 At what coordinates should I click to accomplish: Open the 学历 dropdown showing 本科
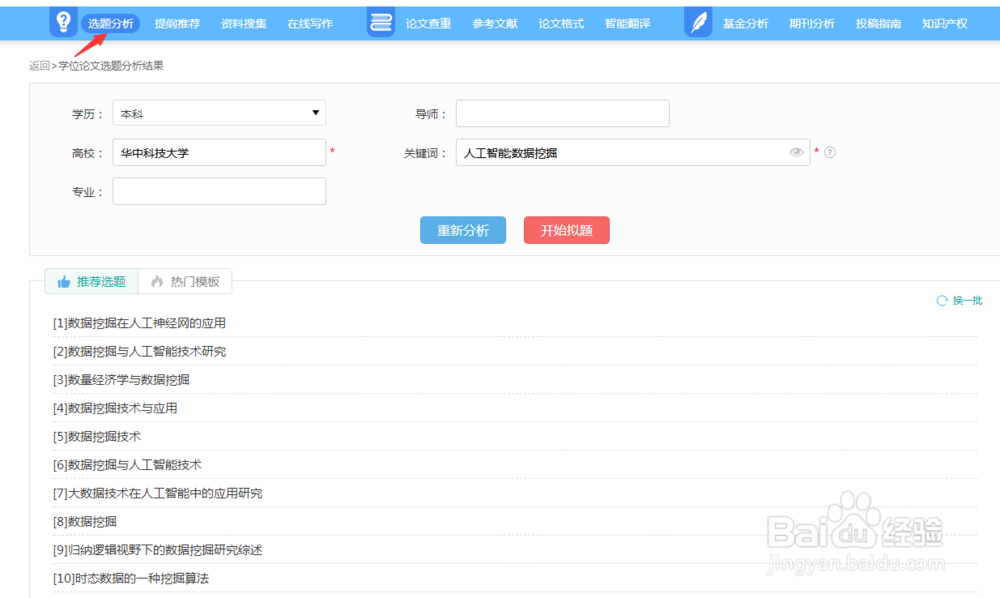tap(219, 113)
